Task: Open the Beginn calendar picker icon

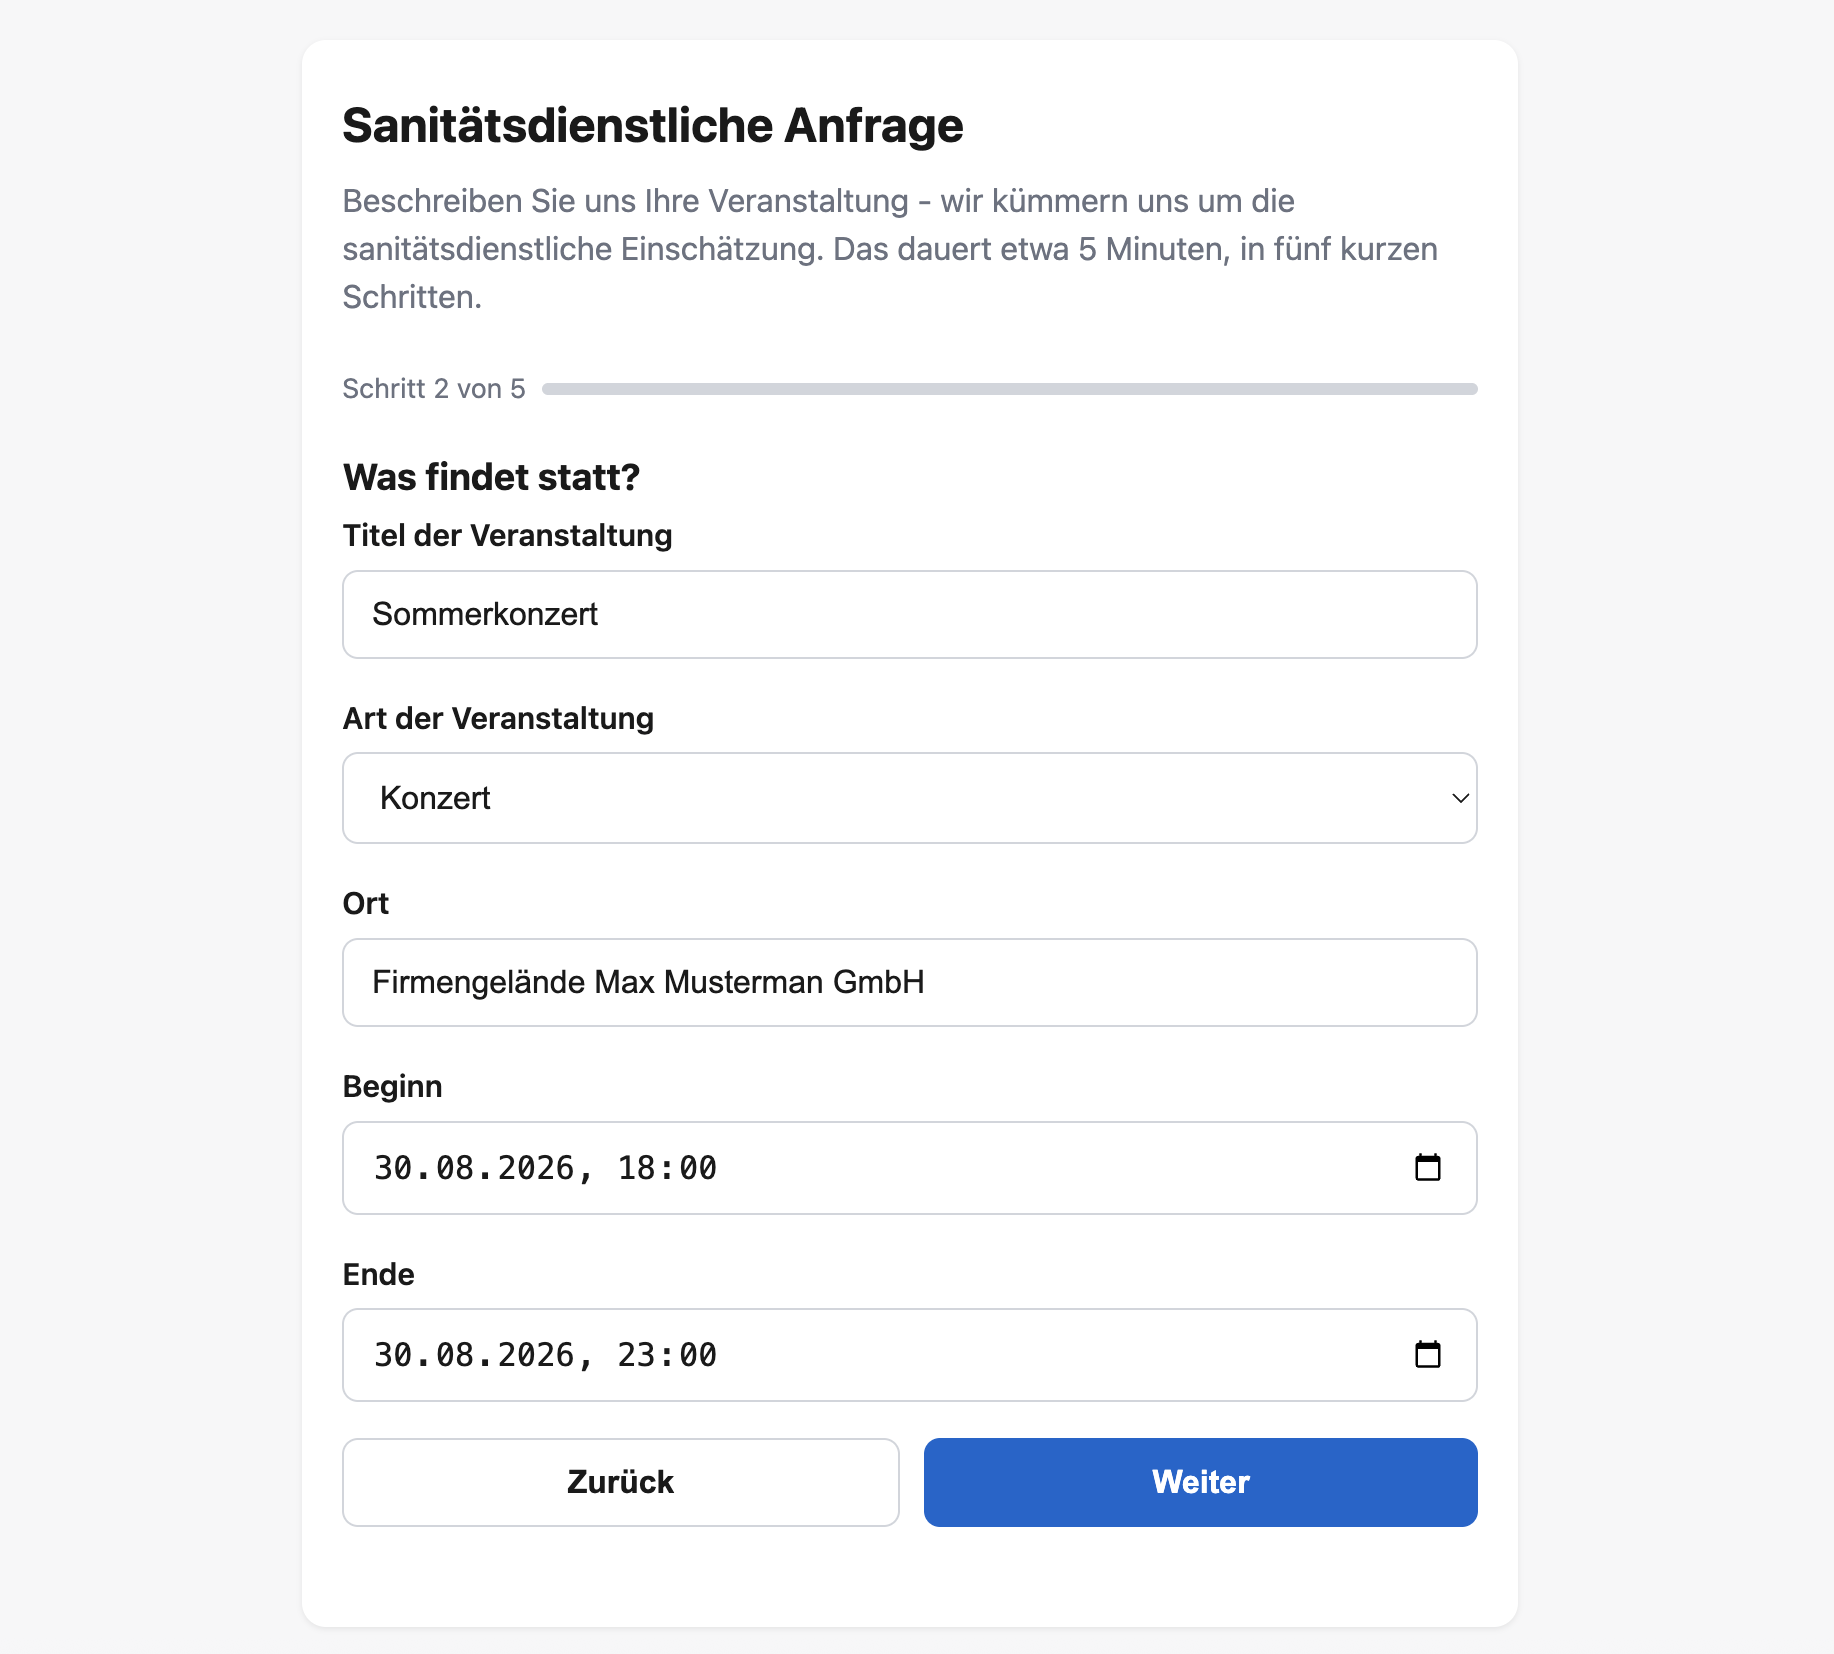Action: click(x=1428, y=1167)
